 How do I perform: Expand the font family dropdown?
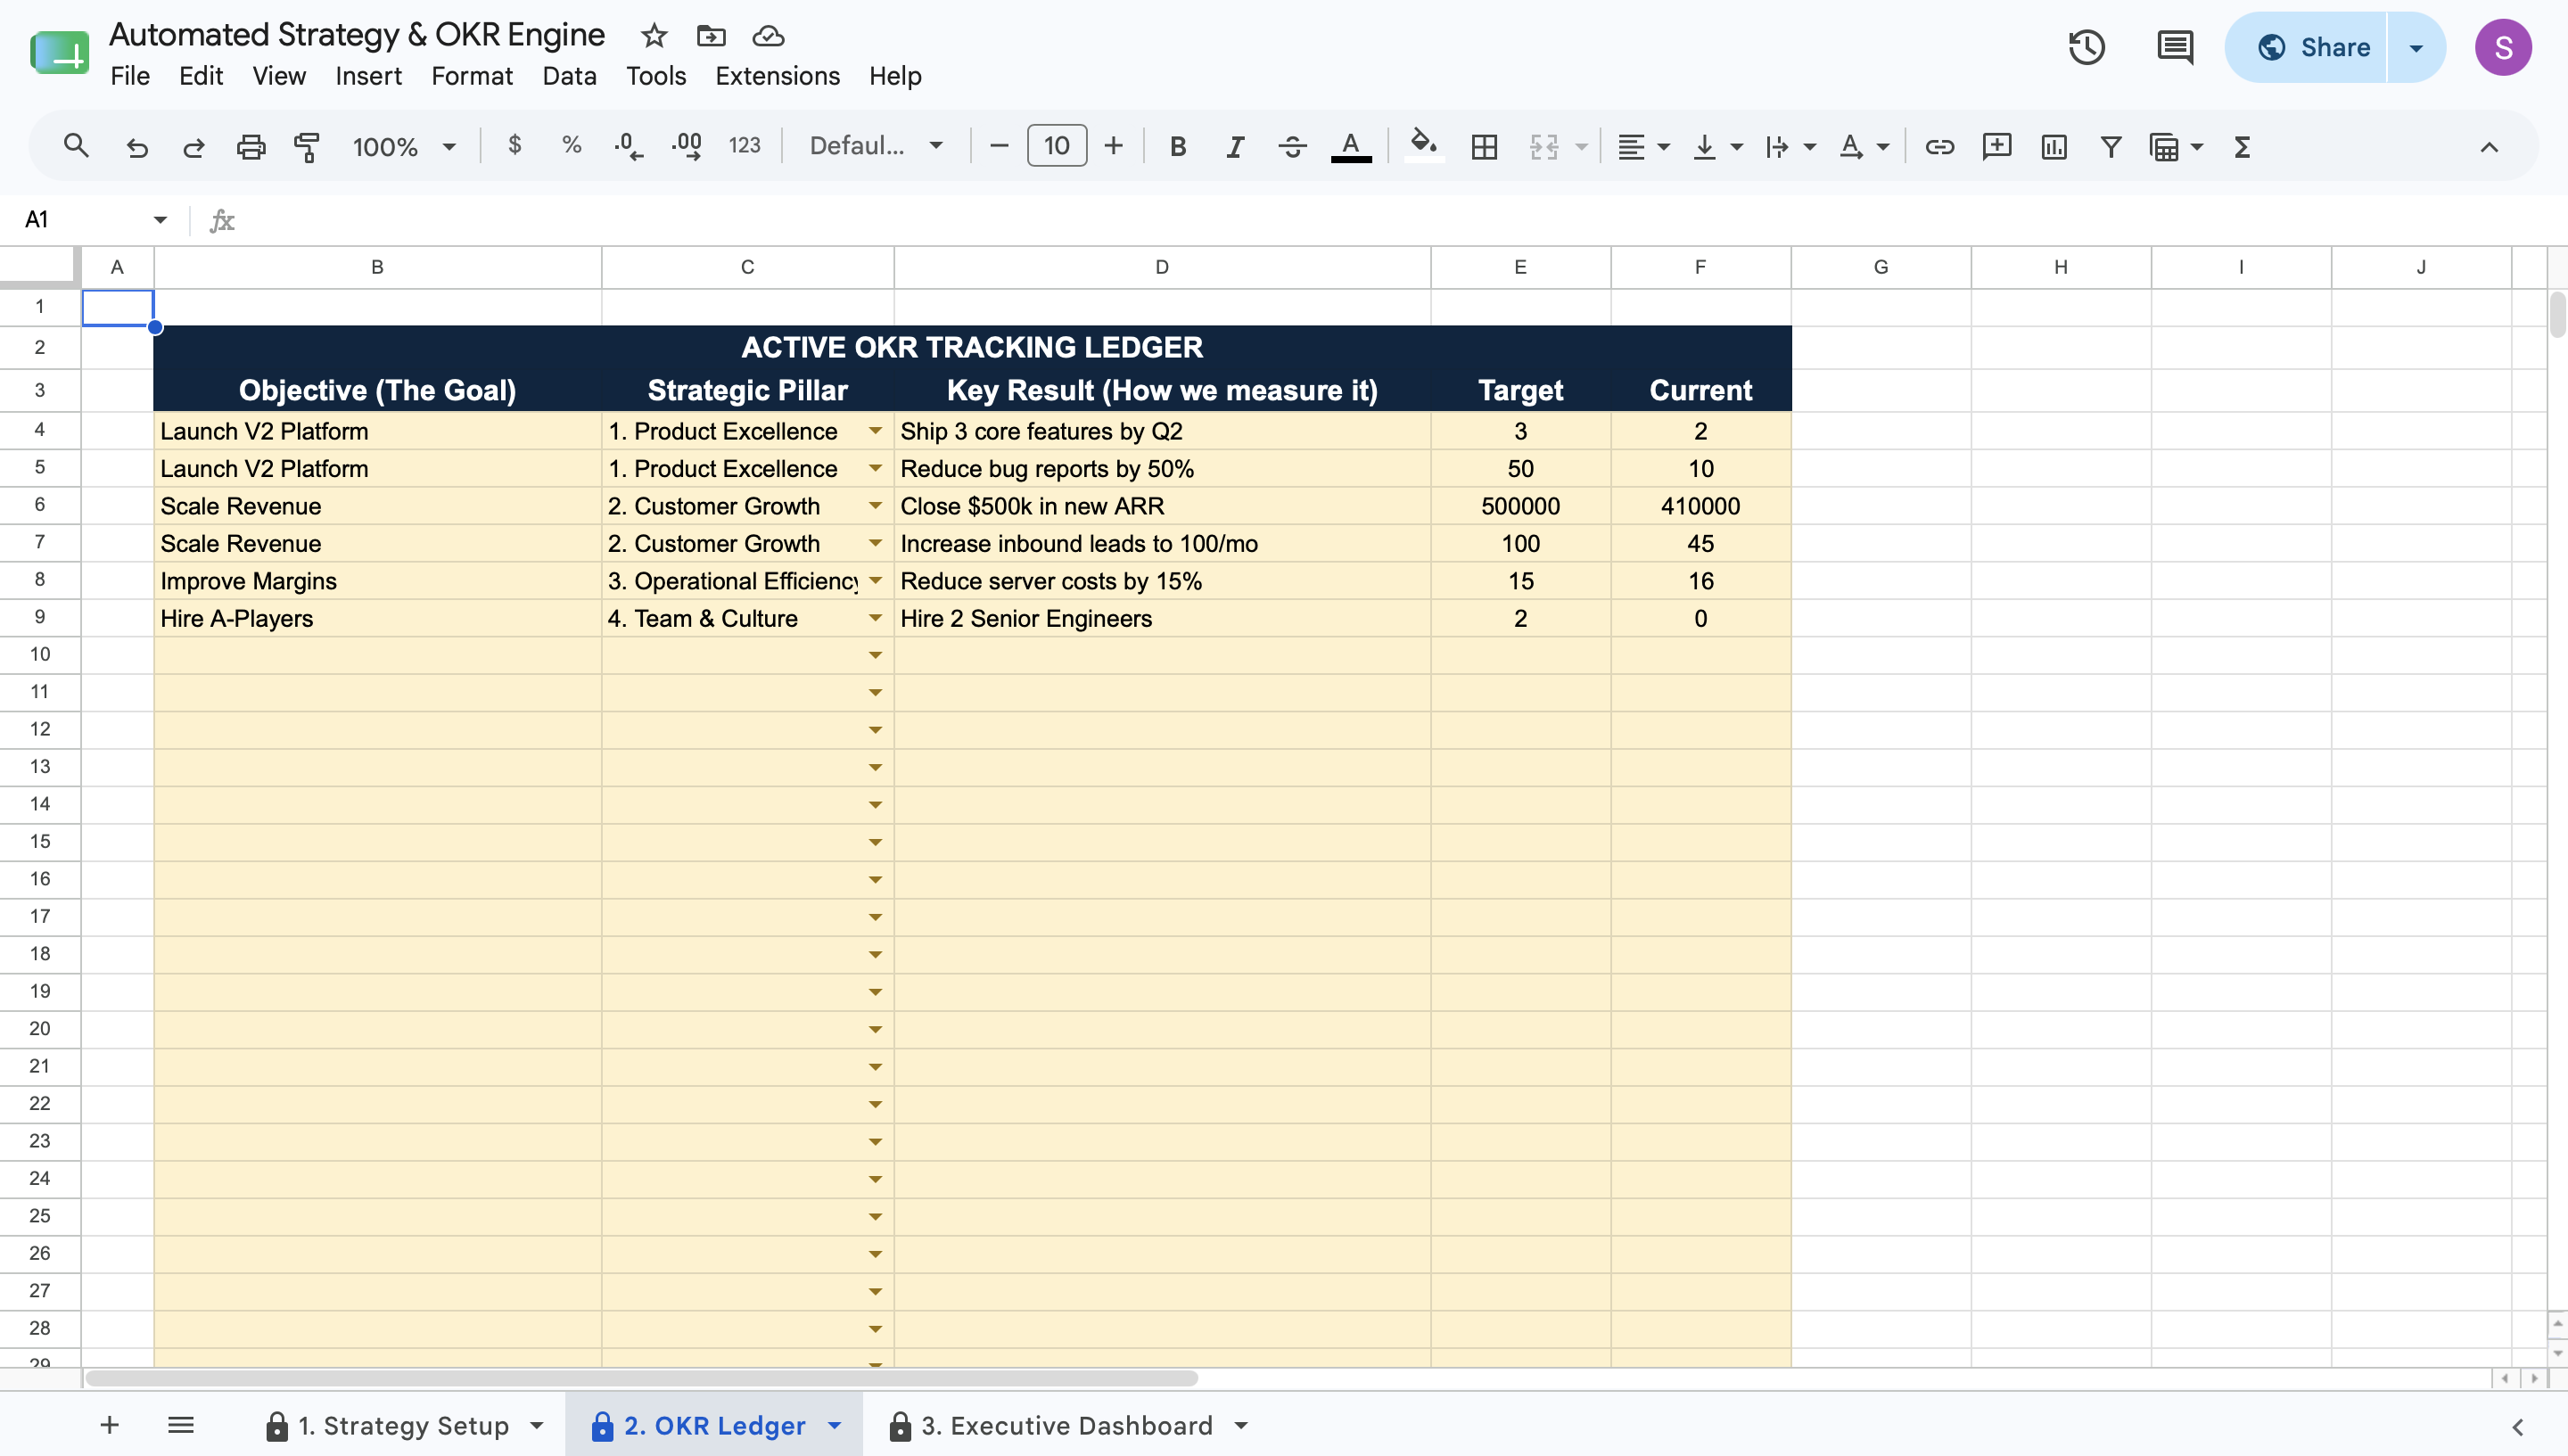876,146
